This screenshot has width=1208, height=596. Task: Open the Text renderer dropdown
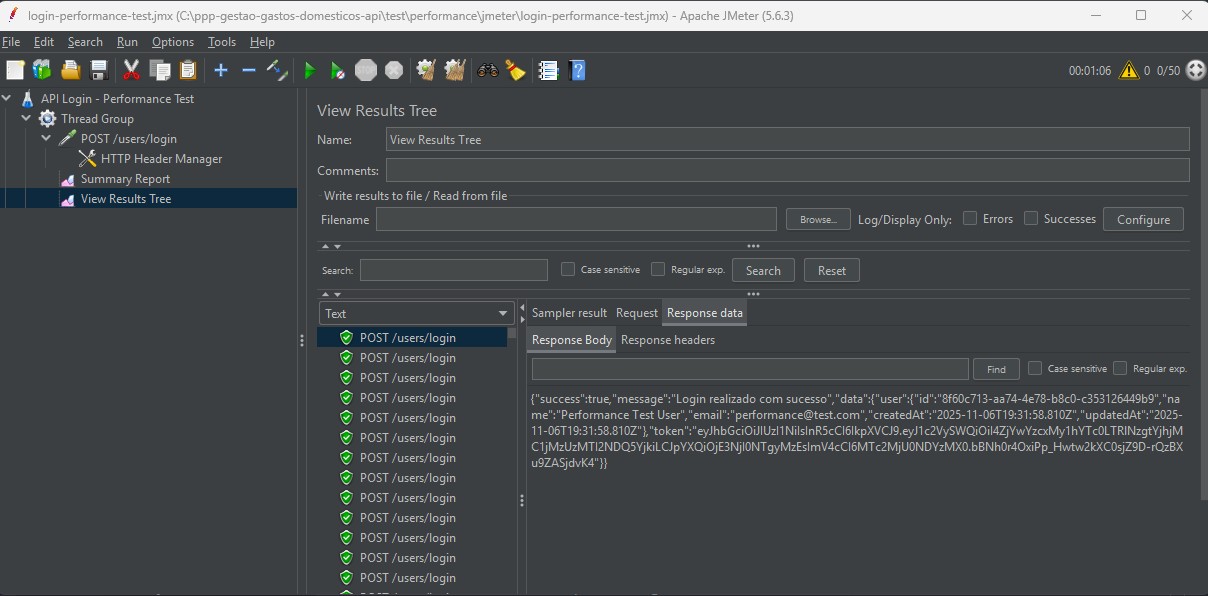coord(416,313)
